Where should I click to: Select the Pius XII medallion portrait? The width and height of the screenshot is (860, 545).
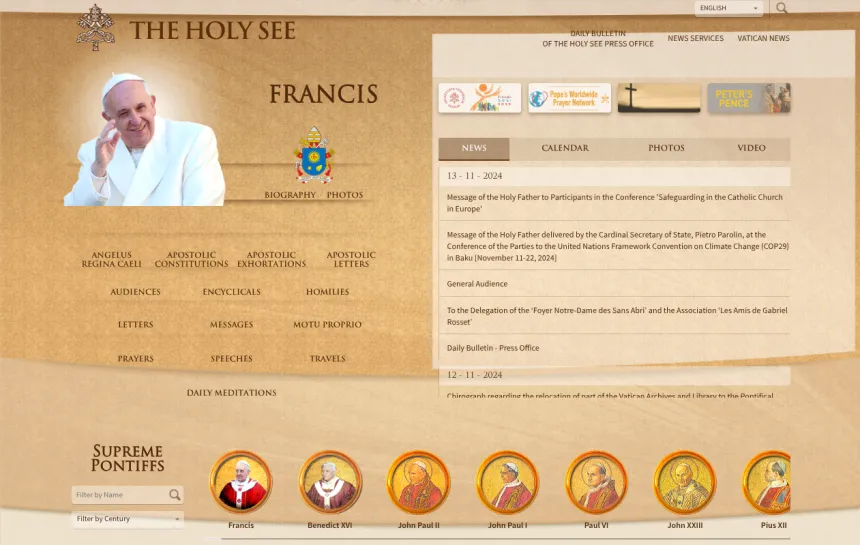[767, 482]
